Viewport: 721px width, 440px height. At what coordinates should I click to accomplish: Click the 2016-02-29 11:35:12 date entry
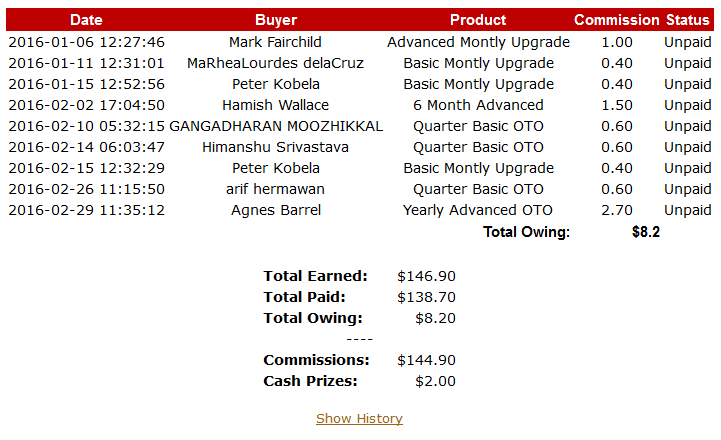click(x=86, y=210)
